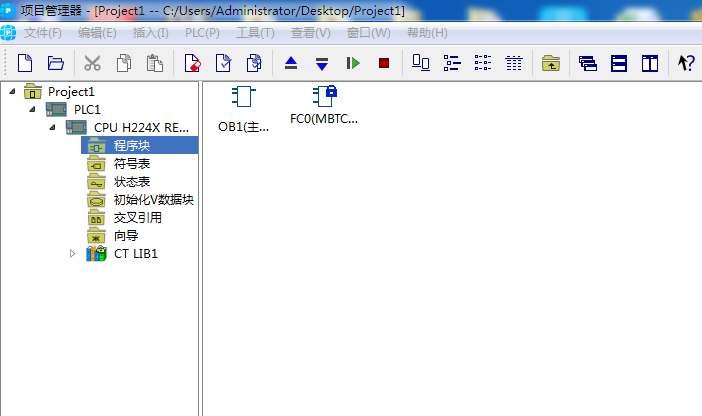The image size is (702, 416).
Task: Open the 插入(I) menu
Action: tap(150, 33)
